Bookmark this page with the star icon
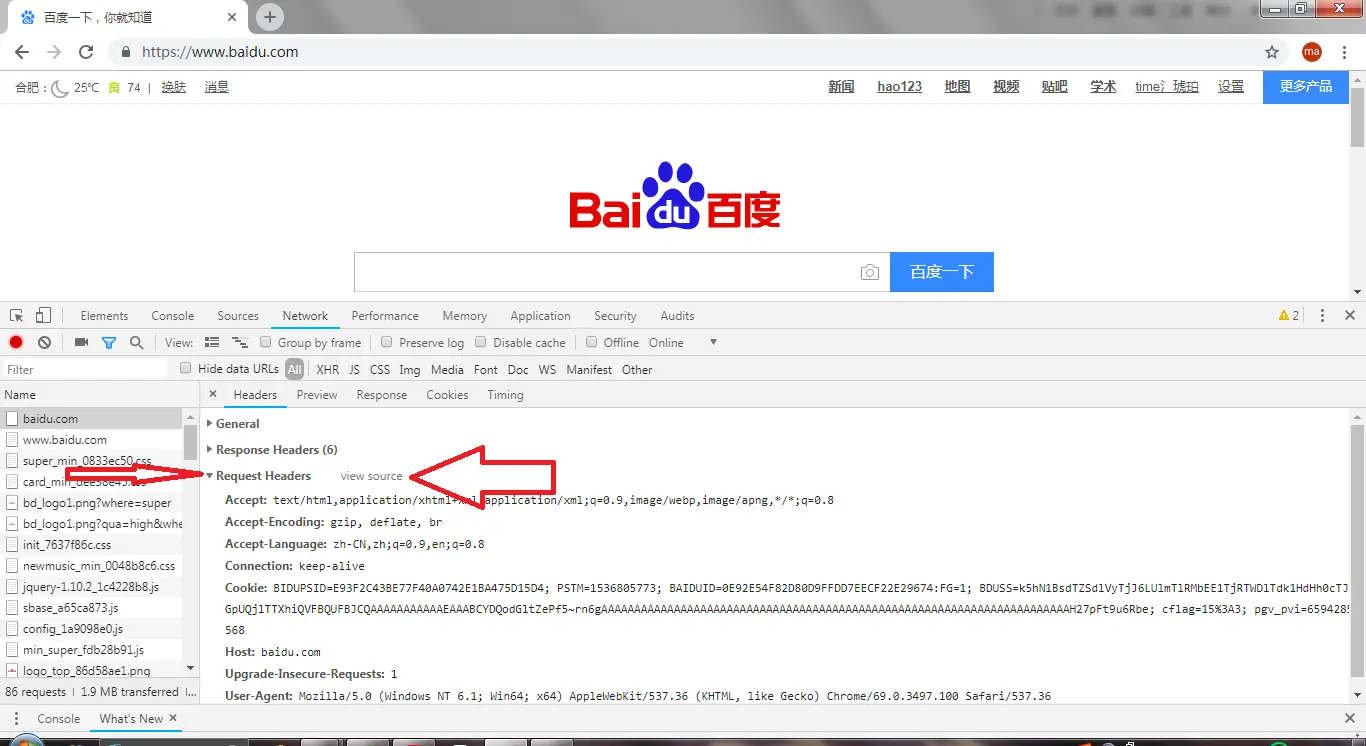The height and width of the screenshot is (746, 1366). 1272,52
